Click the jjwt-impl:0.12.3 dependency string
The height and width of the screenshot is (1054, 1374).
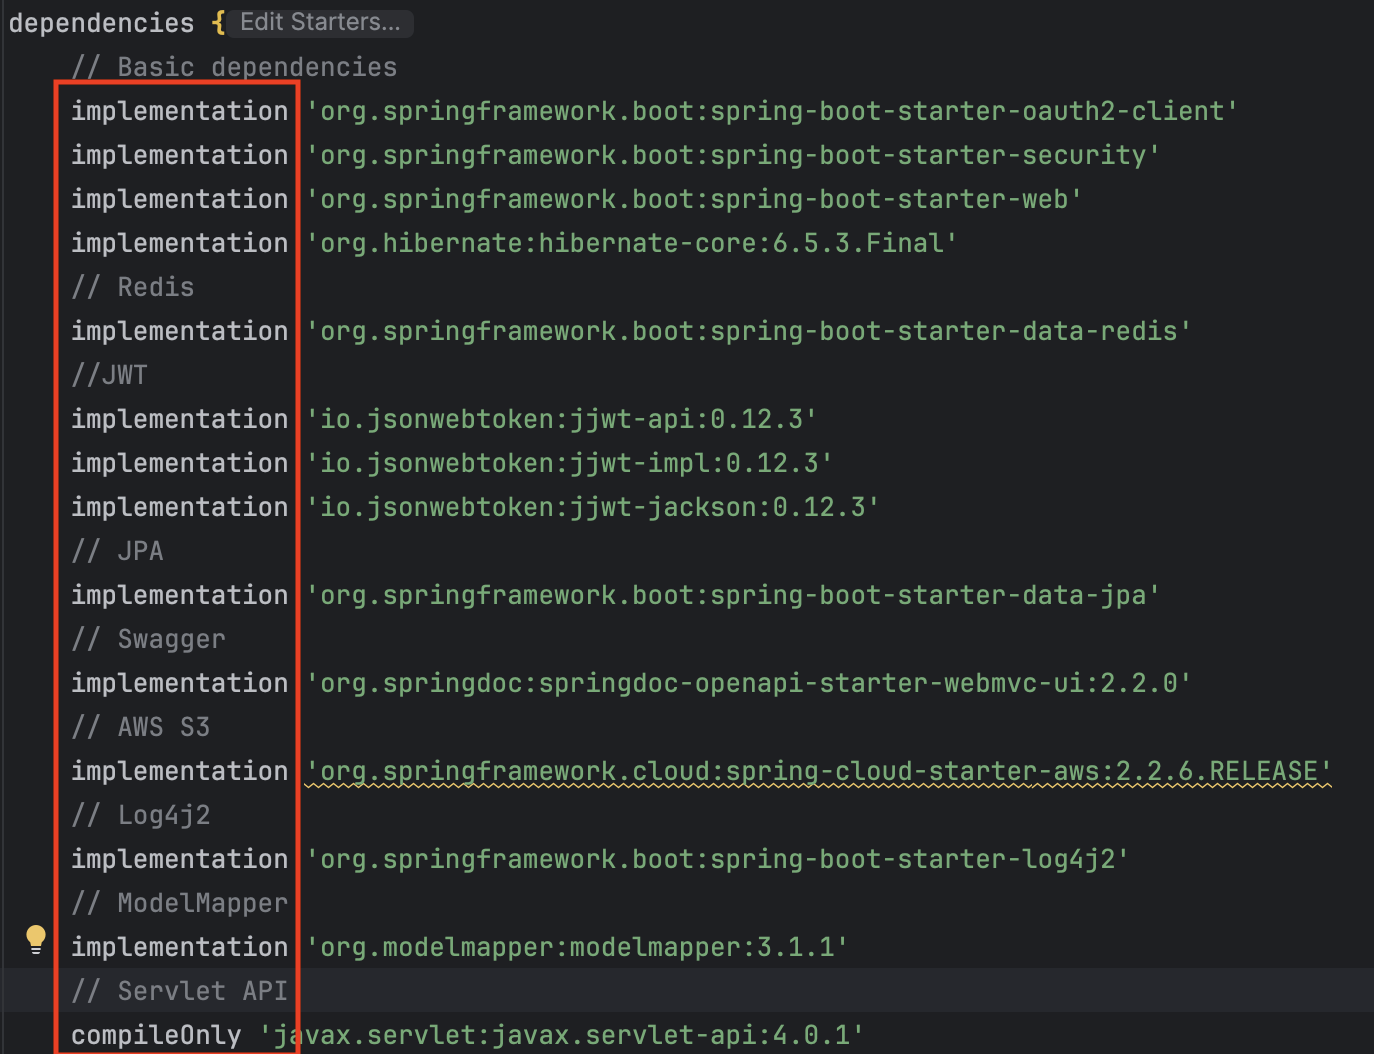[x=568, y=463]
